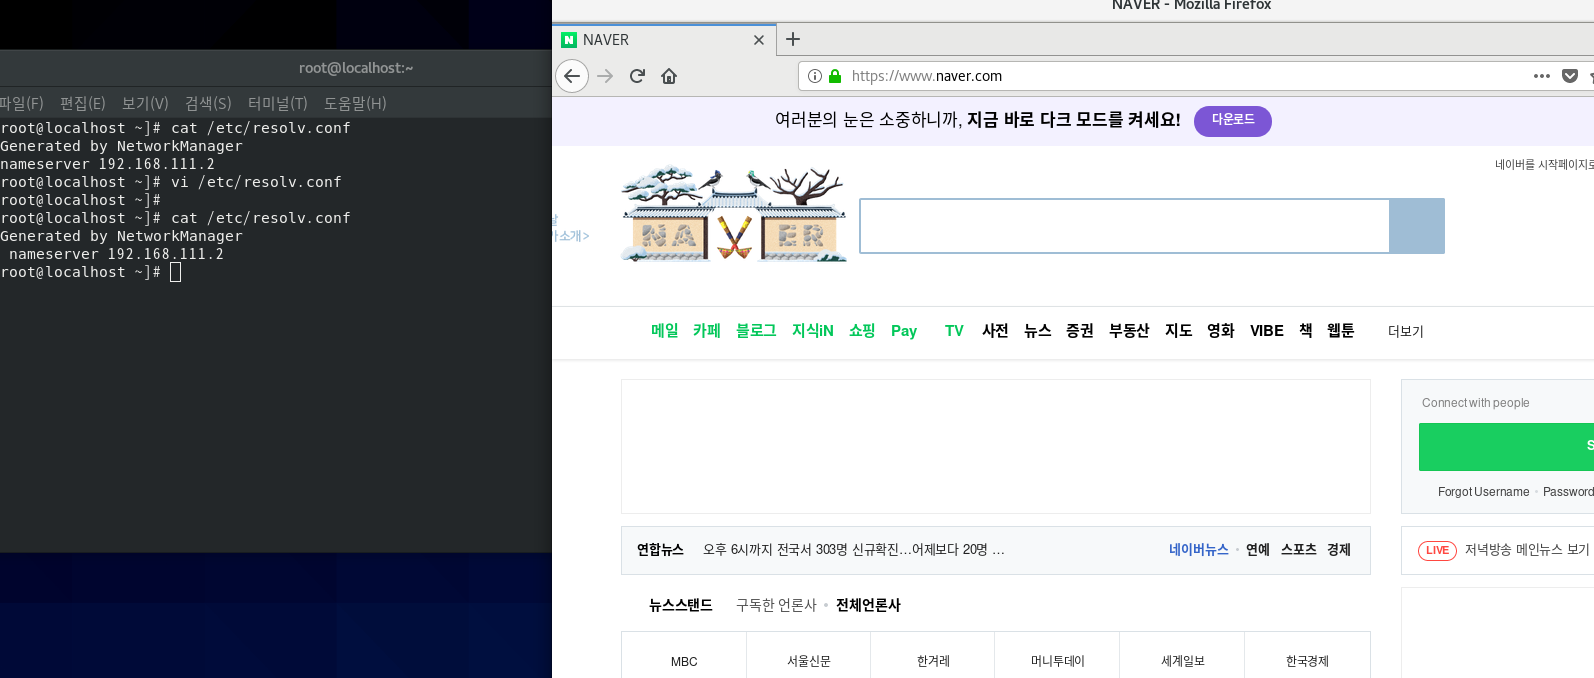Viewport: 1594px width, 678px height.
Task: Click 네이버를 시작페이지로 link
Action: point(1544,165)
